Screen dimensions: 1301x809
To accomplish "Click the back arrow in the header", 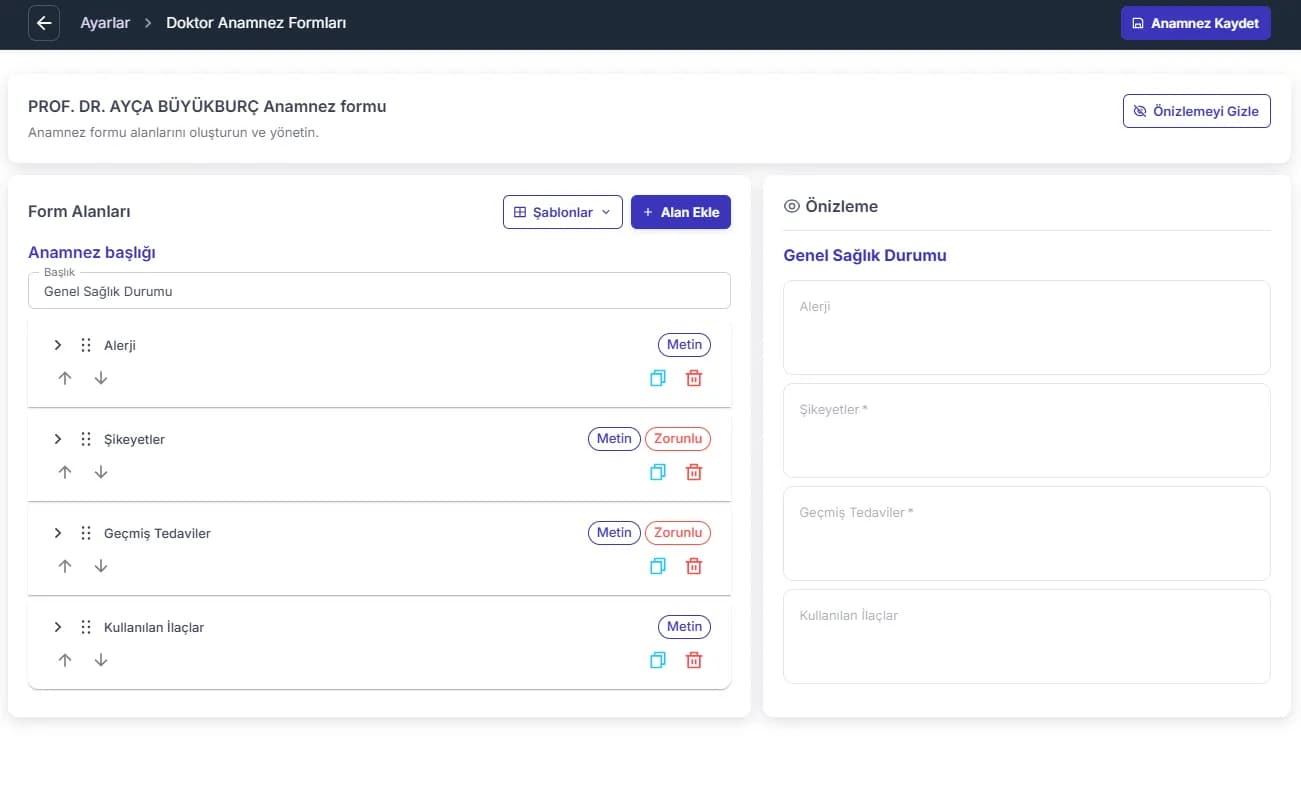I will (44, 22).
